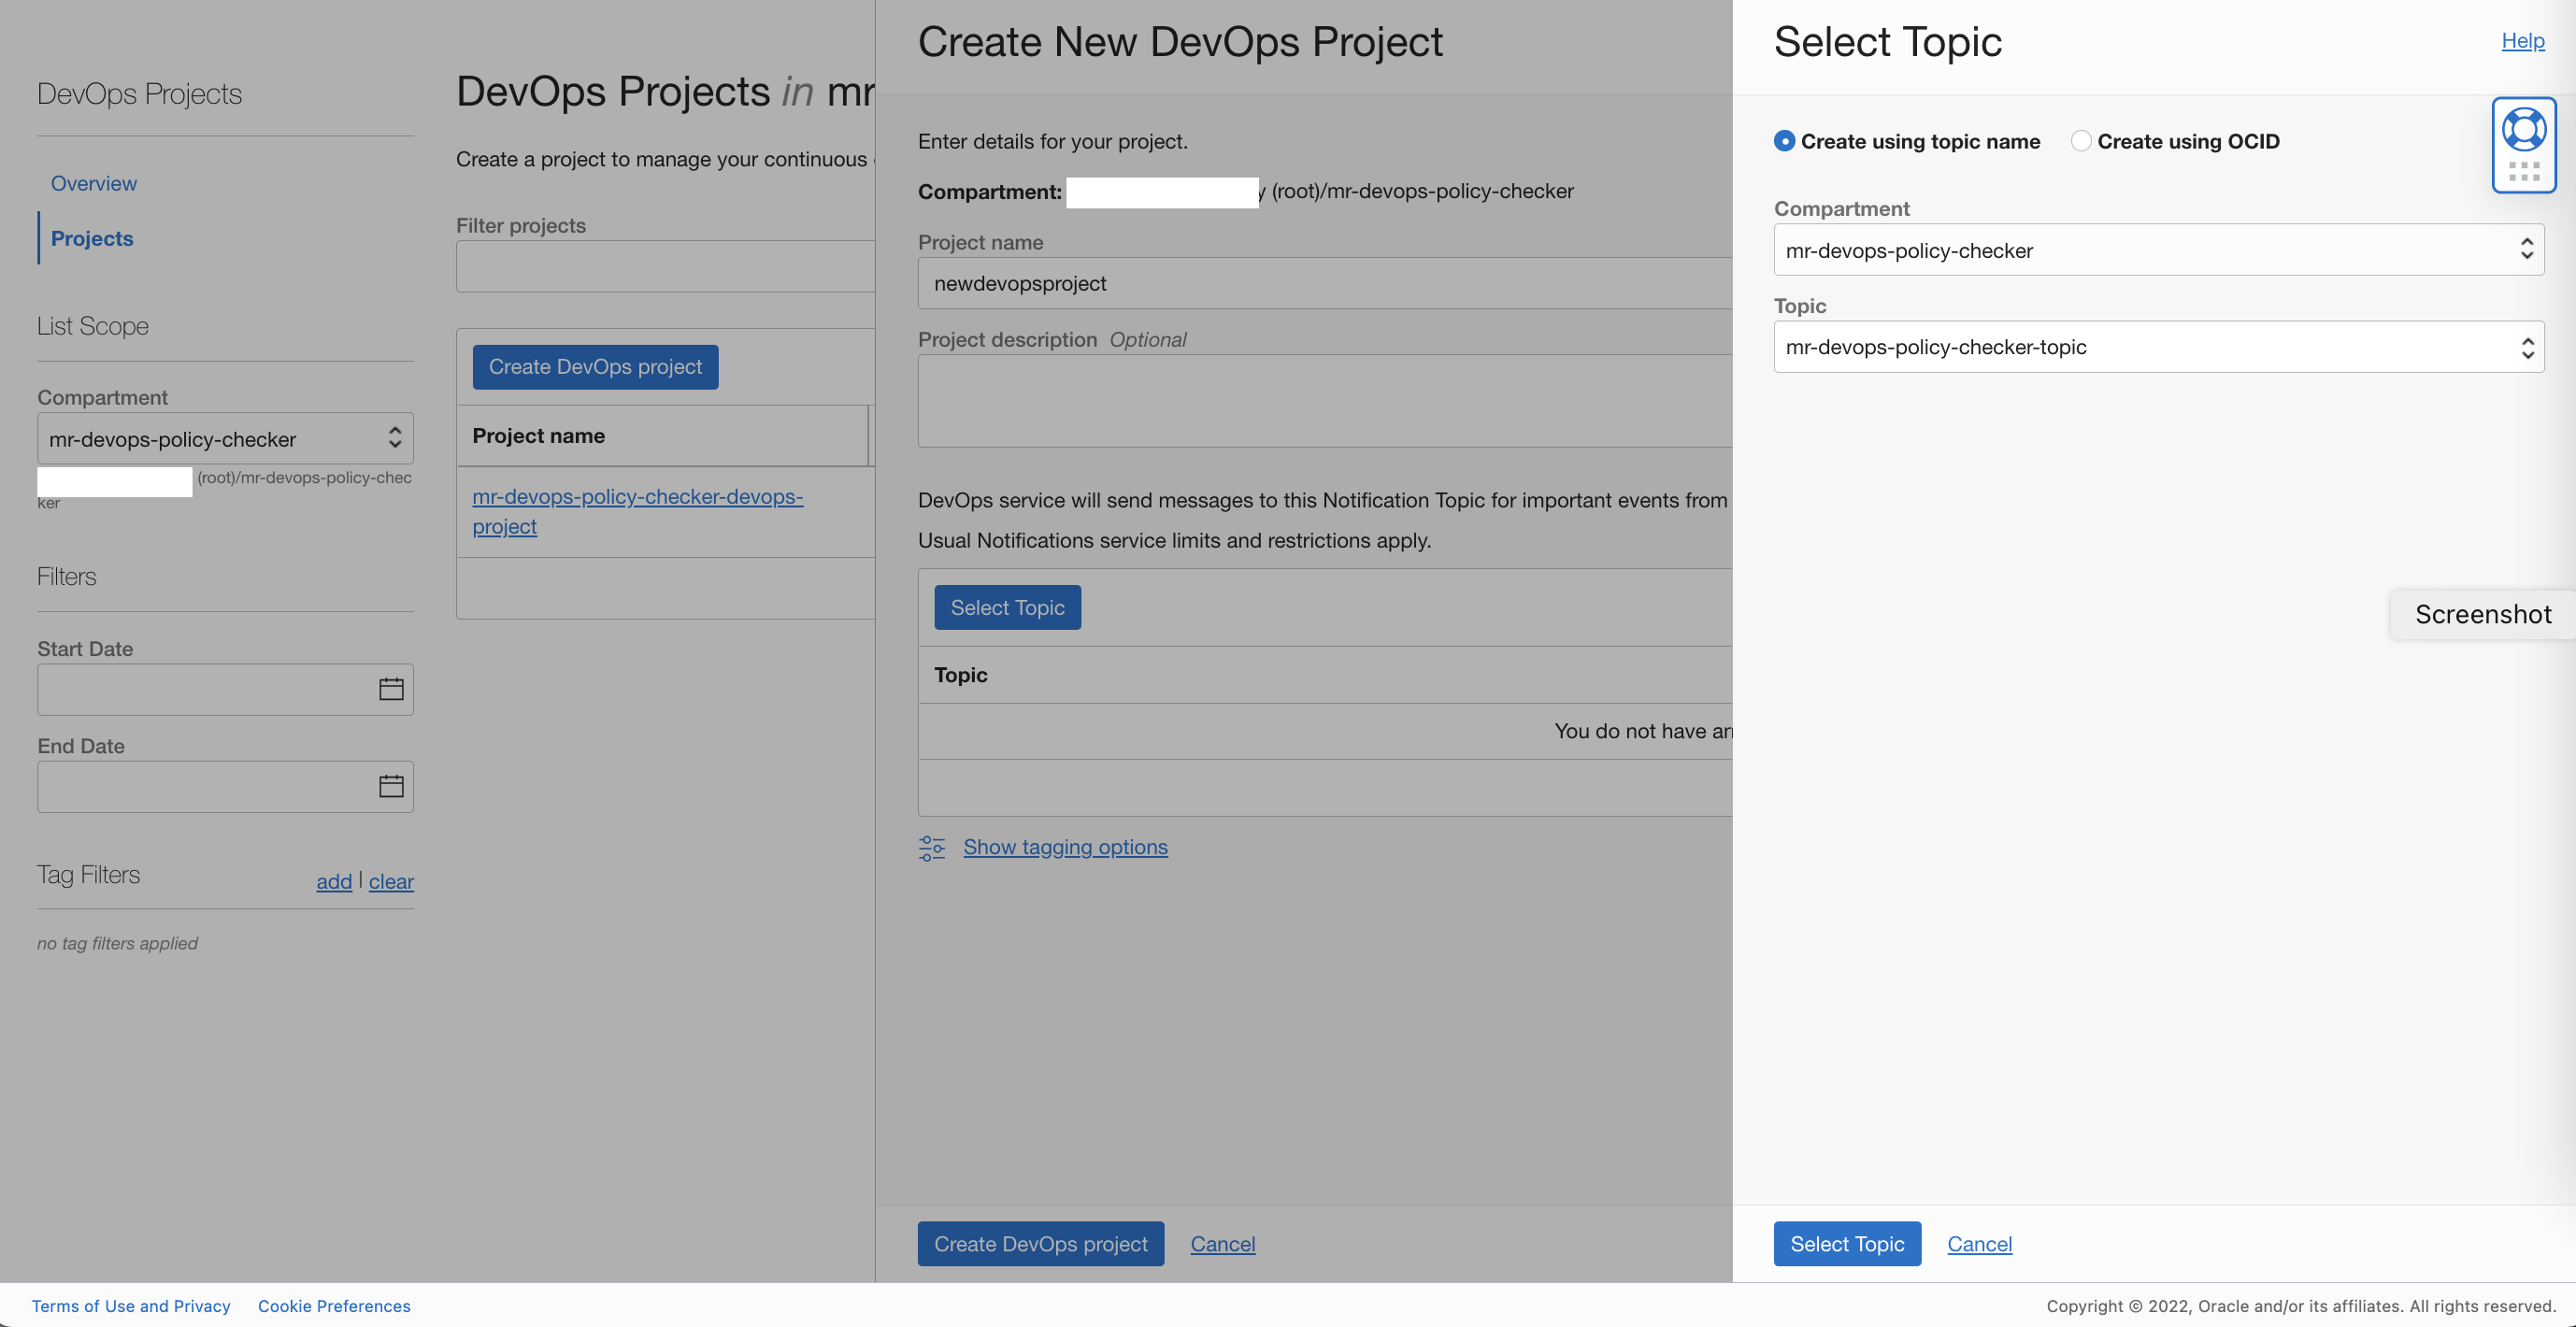This screenshot has height=1327, width=2576.
Task: Focus the Project description text area
Action: click(1324, 400)
